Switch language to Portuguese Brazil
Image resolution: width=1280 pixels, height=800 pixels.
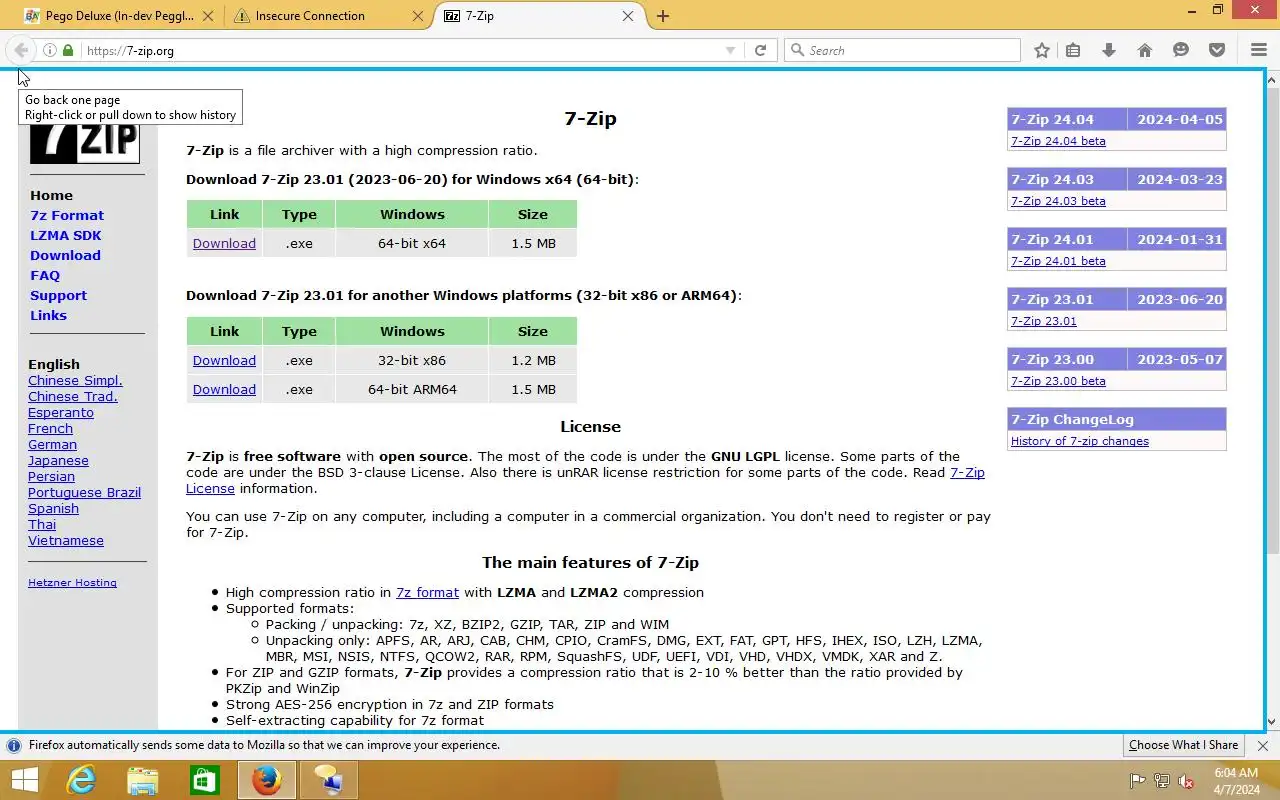point(84,493)
